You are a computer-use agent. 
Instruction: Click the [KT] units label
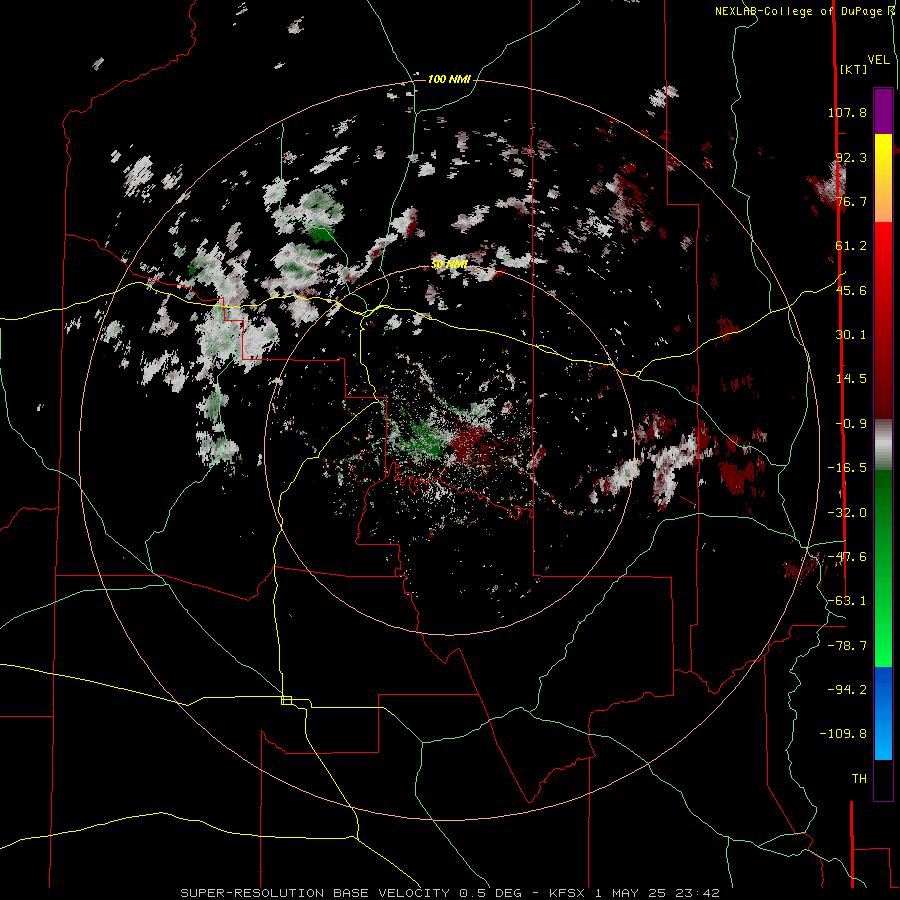[x=853, y=69]
